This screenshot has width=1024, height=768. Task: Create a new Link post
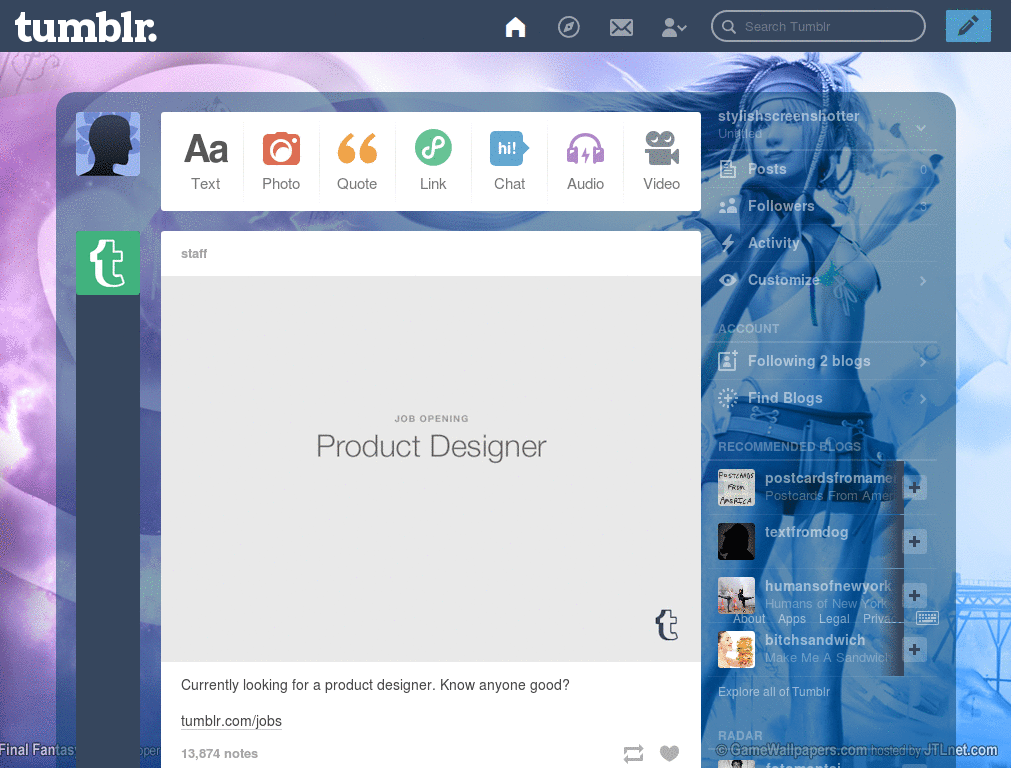point(433,161)
